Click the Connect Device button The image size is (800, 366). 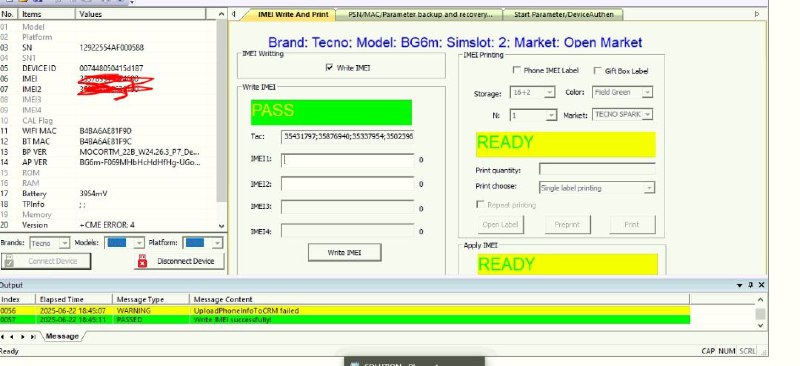46,261
